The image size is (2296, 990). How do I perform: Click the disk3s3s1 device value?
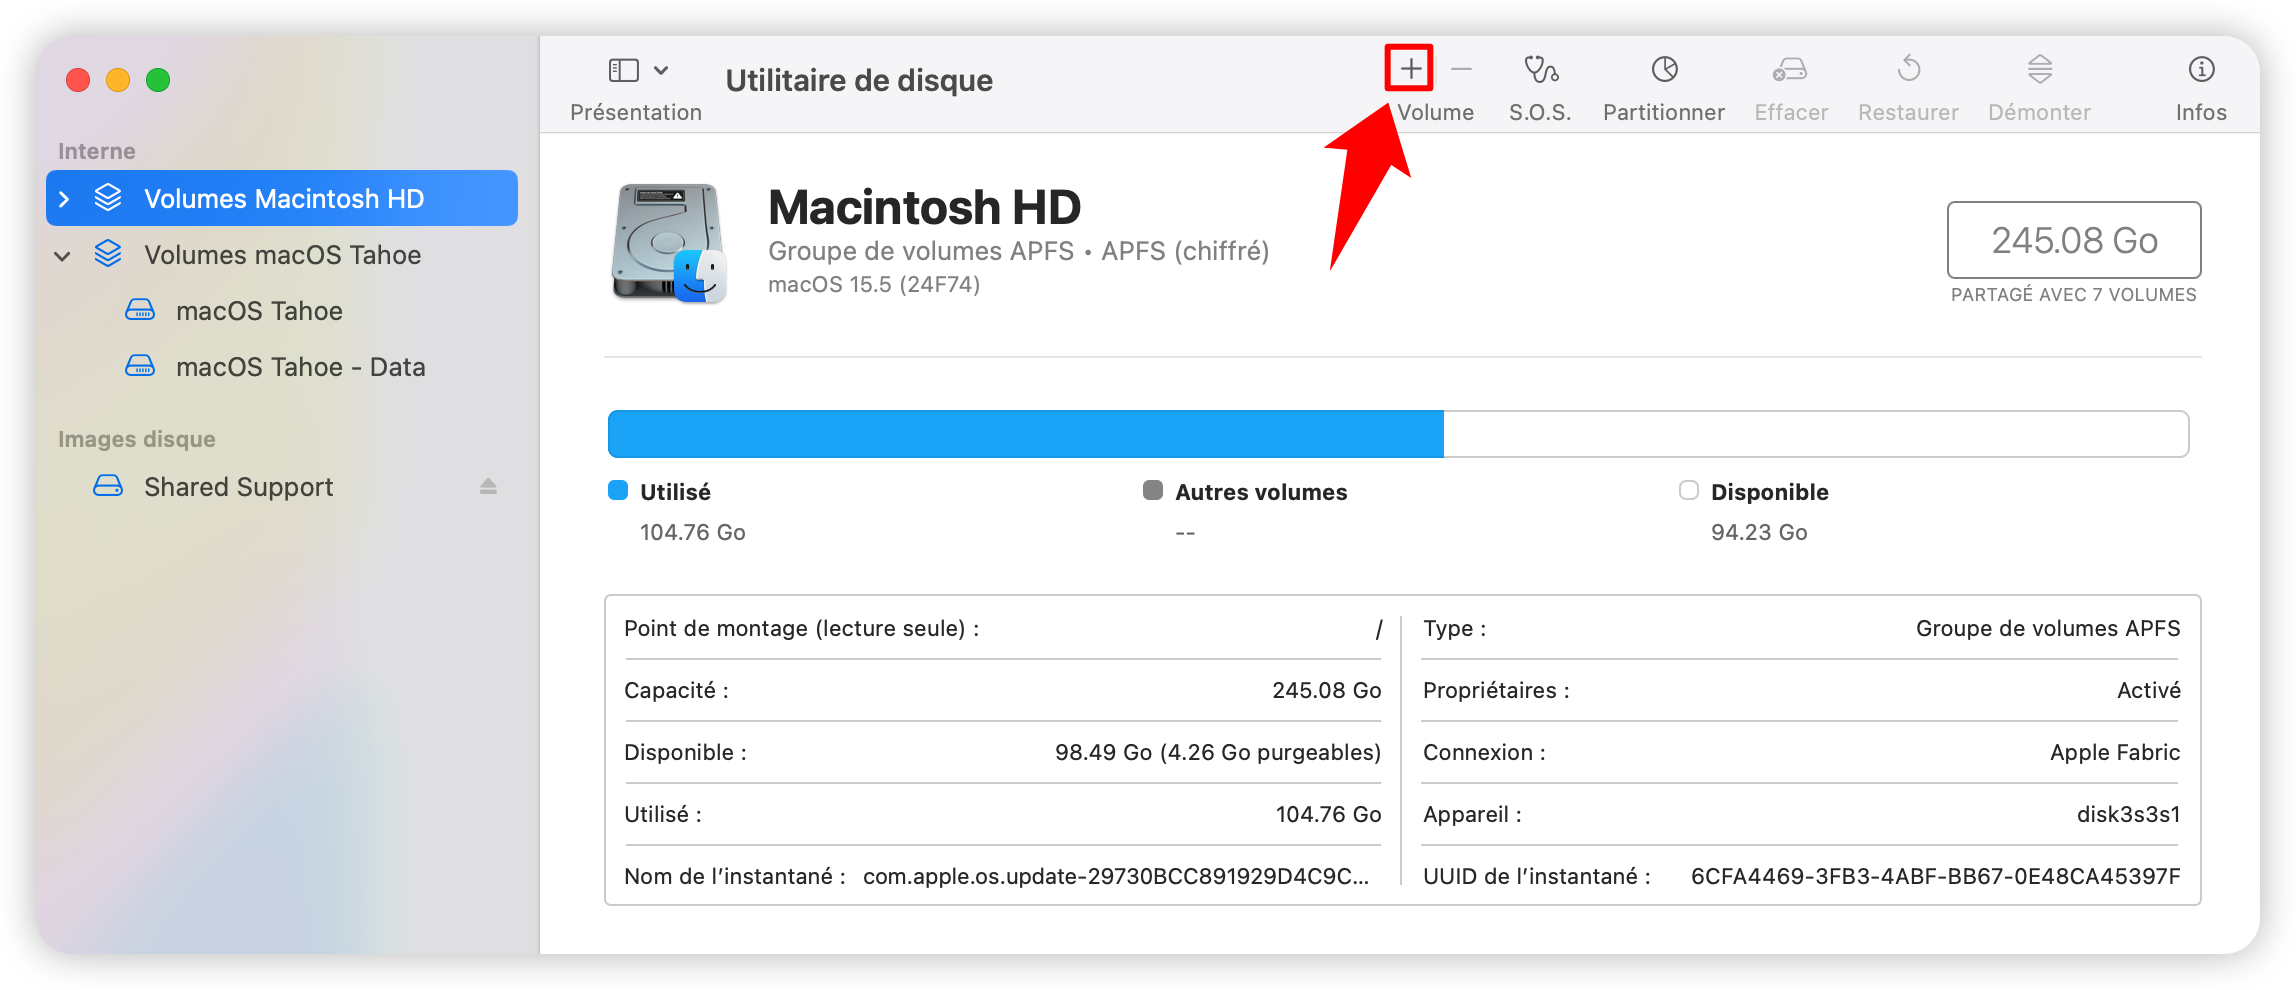(2128, 815)
